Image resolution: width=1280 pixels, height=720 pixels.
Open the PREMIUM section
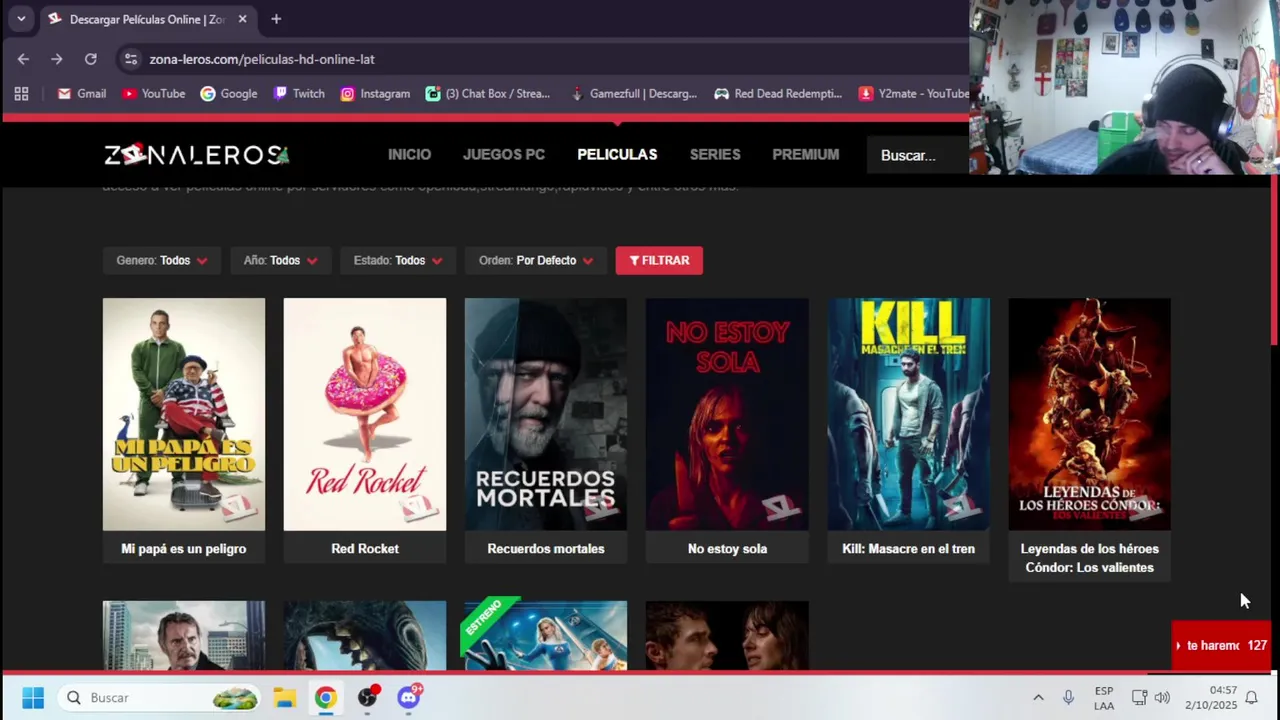click(805, 155)
